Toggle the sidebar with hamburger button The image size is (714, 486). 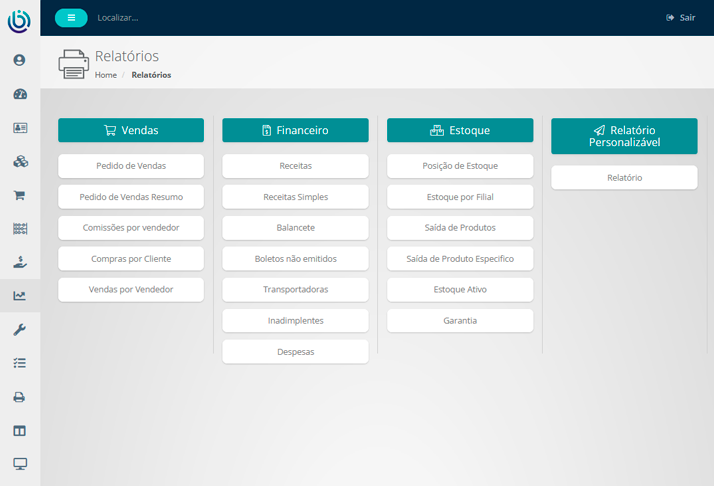pos(71,17)
